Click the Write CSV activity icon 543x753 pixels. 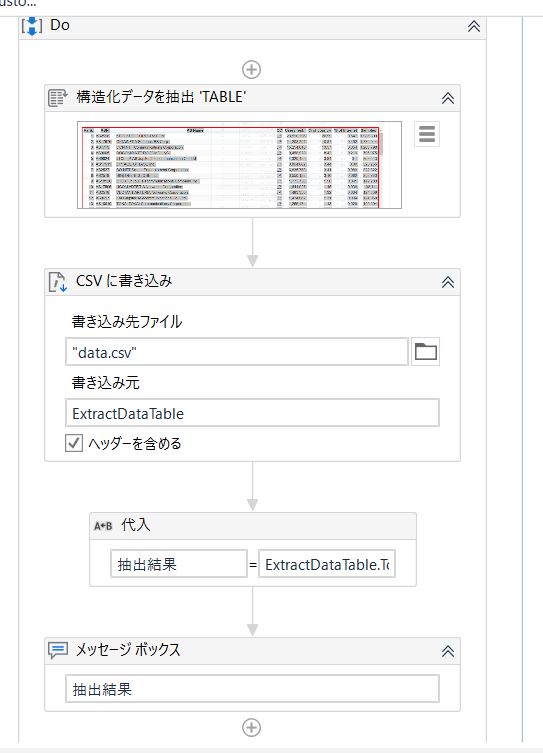[x=58, y=282]
